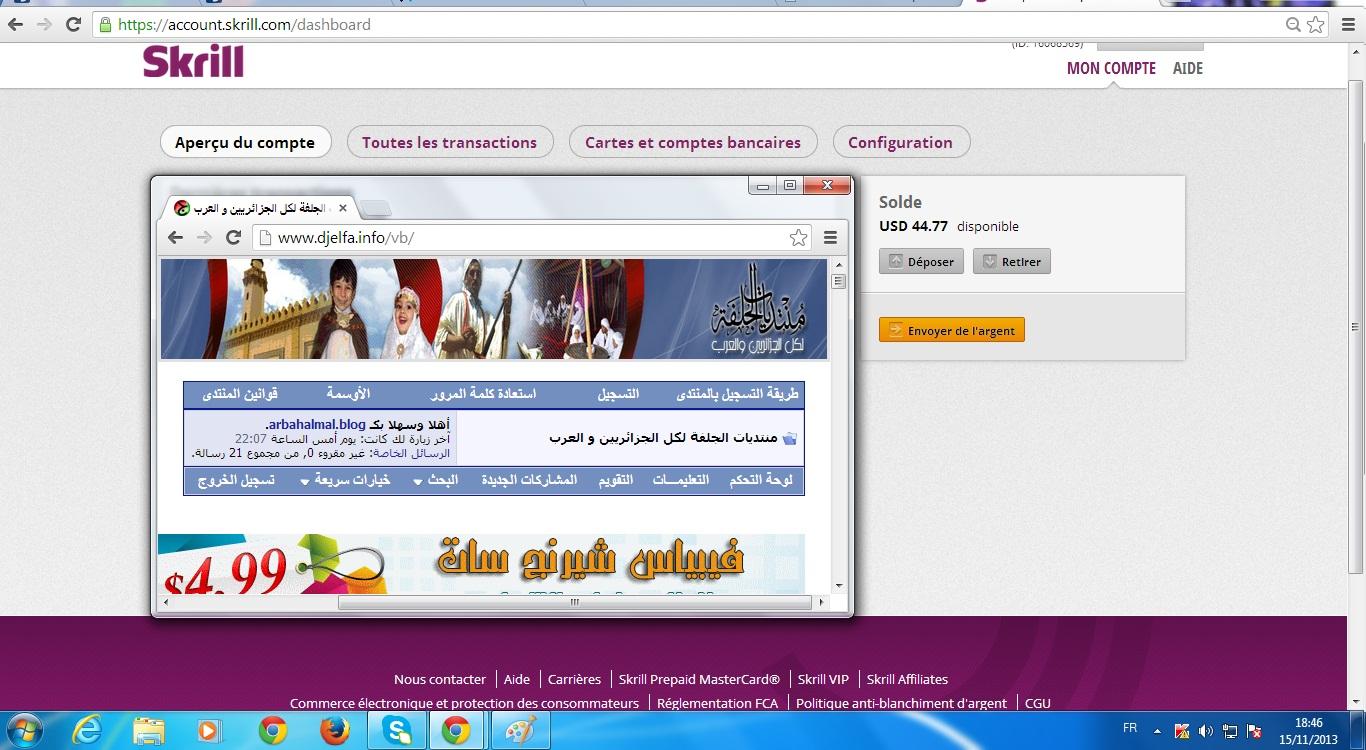Go back in the djelfa.info window
This screenshot has width=1366, height=750.
point(175,237)
